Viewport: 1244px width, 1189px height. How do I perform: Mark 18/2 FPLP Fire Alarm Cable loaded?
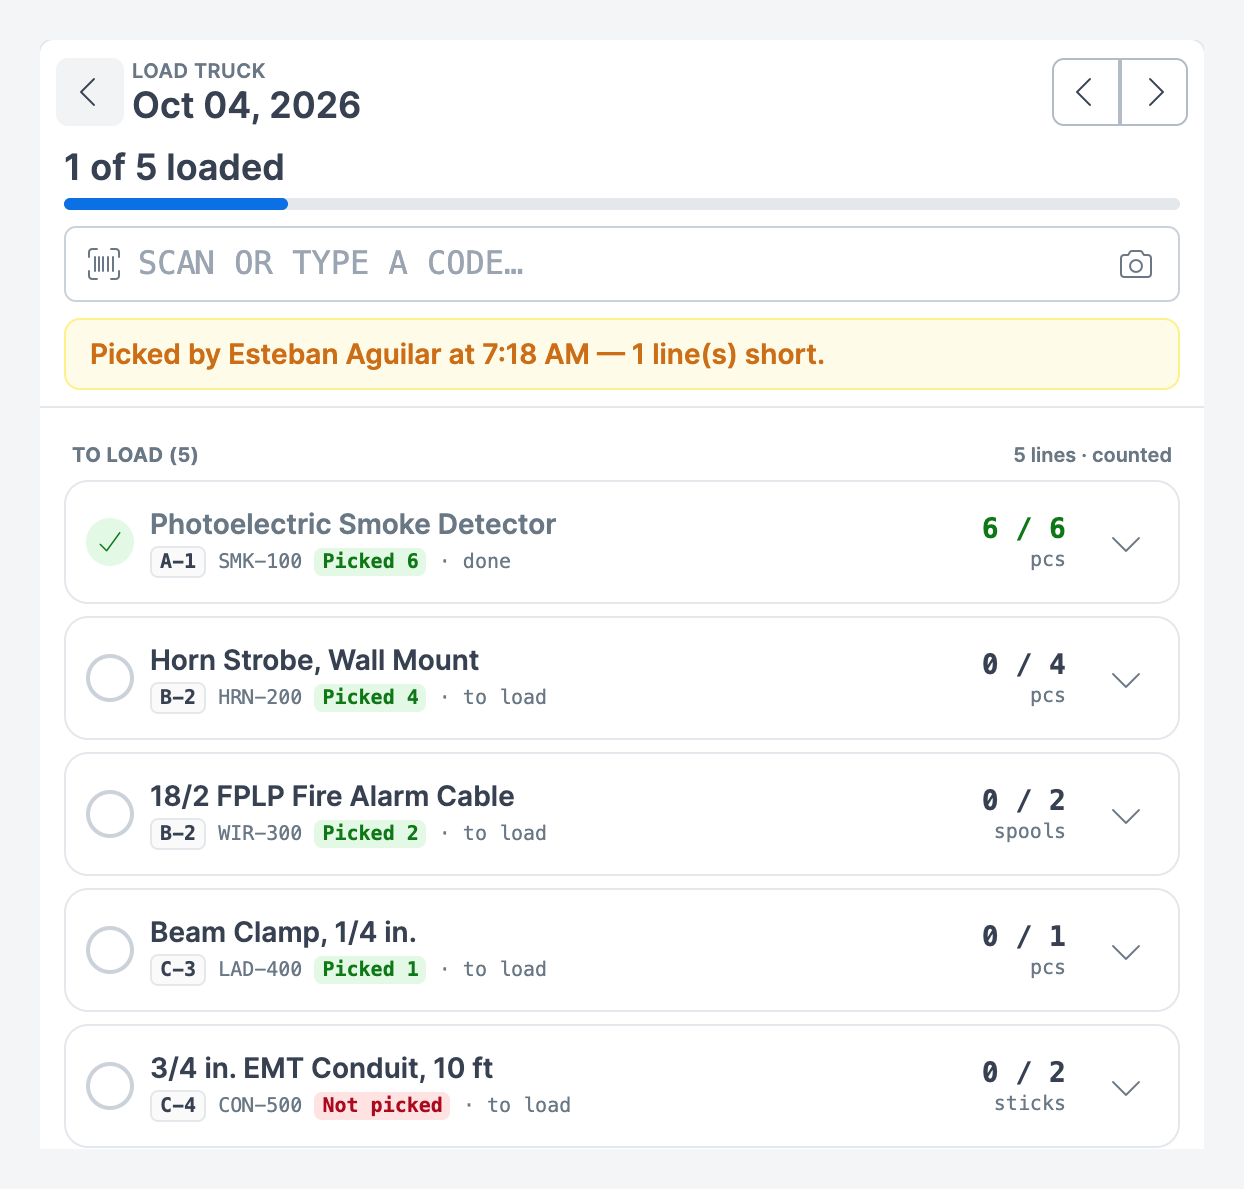click(x=110, y=814)
